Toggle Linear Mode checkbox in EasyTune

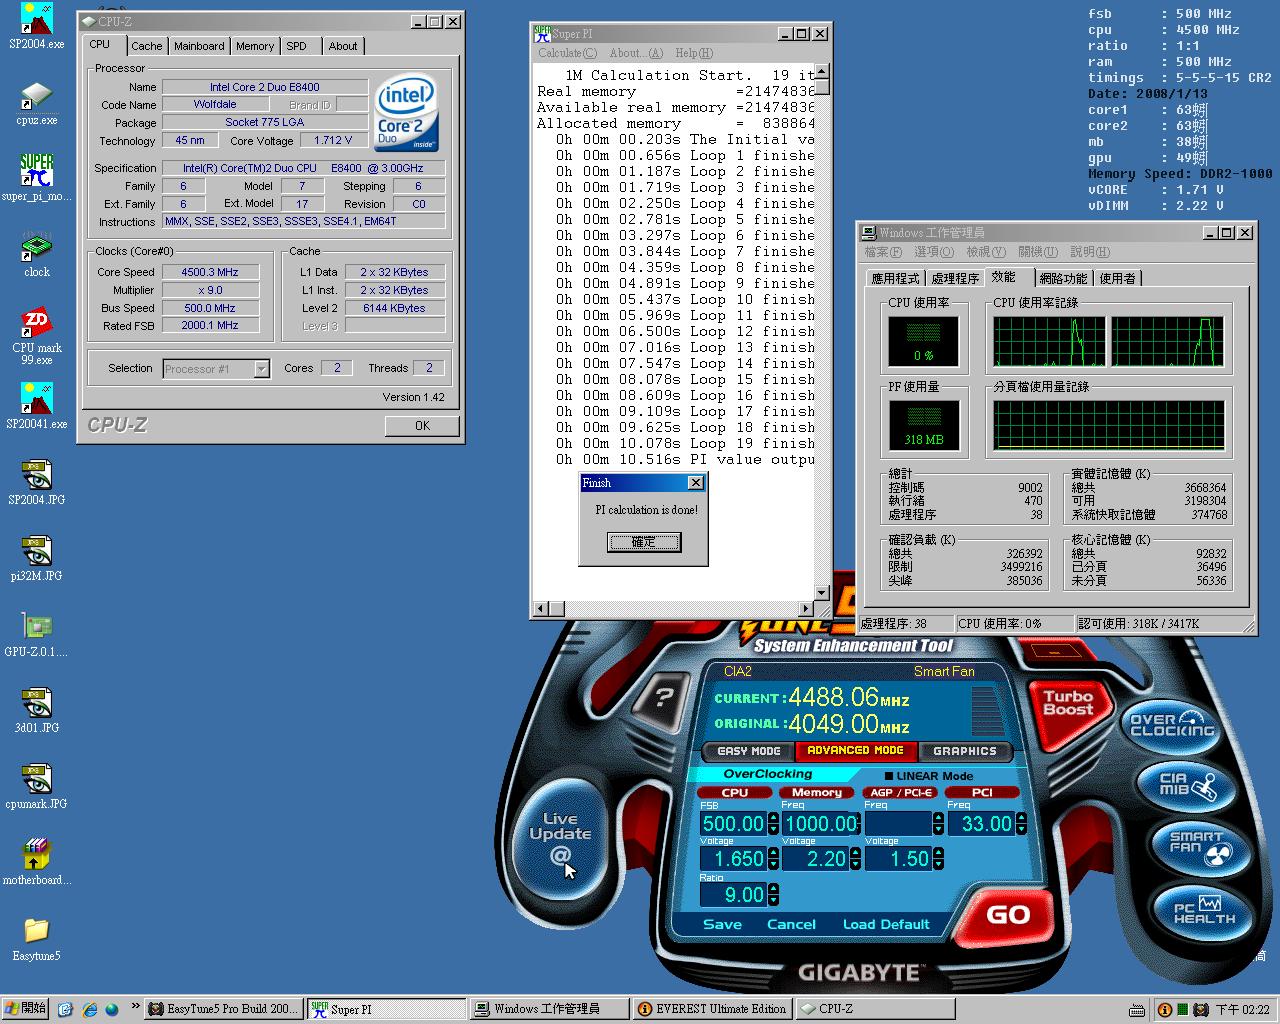[889, 776]
